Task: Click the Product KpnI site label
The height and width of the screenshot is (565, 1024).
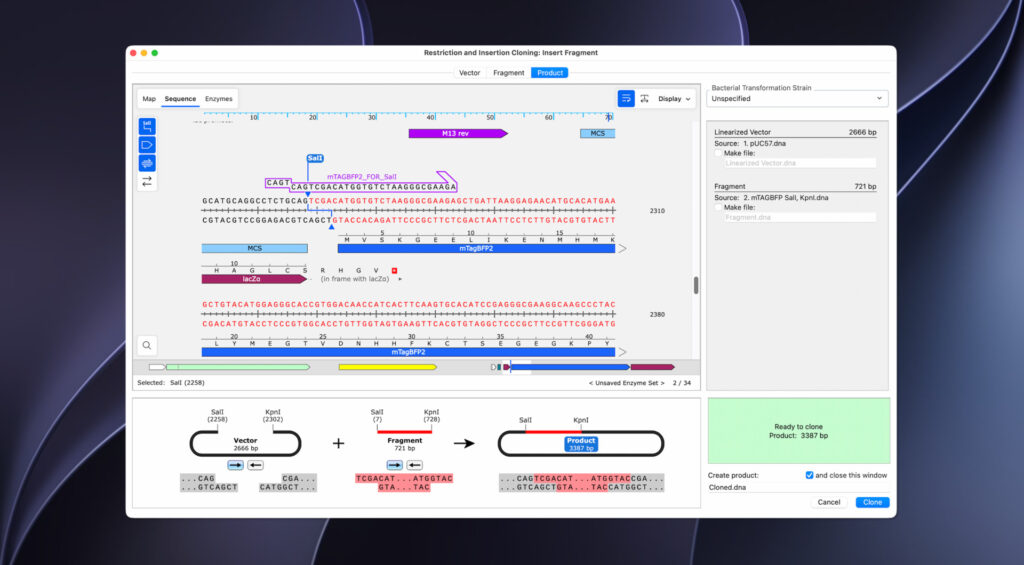Action: tap(581, 420)
